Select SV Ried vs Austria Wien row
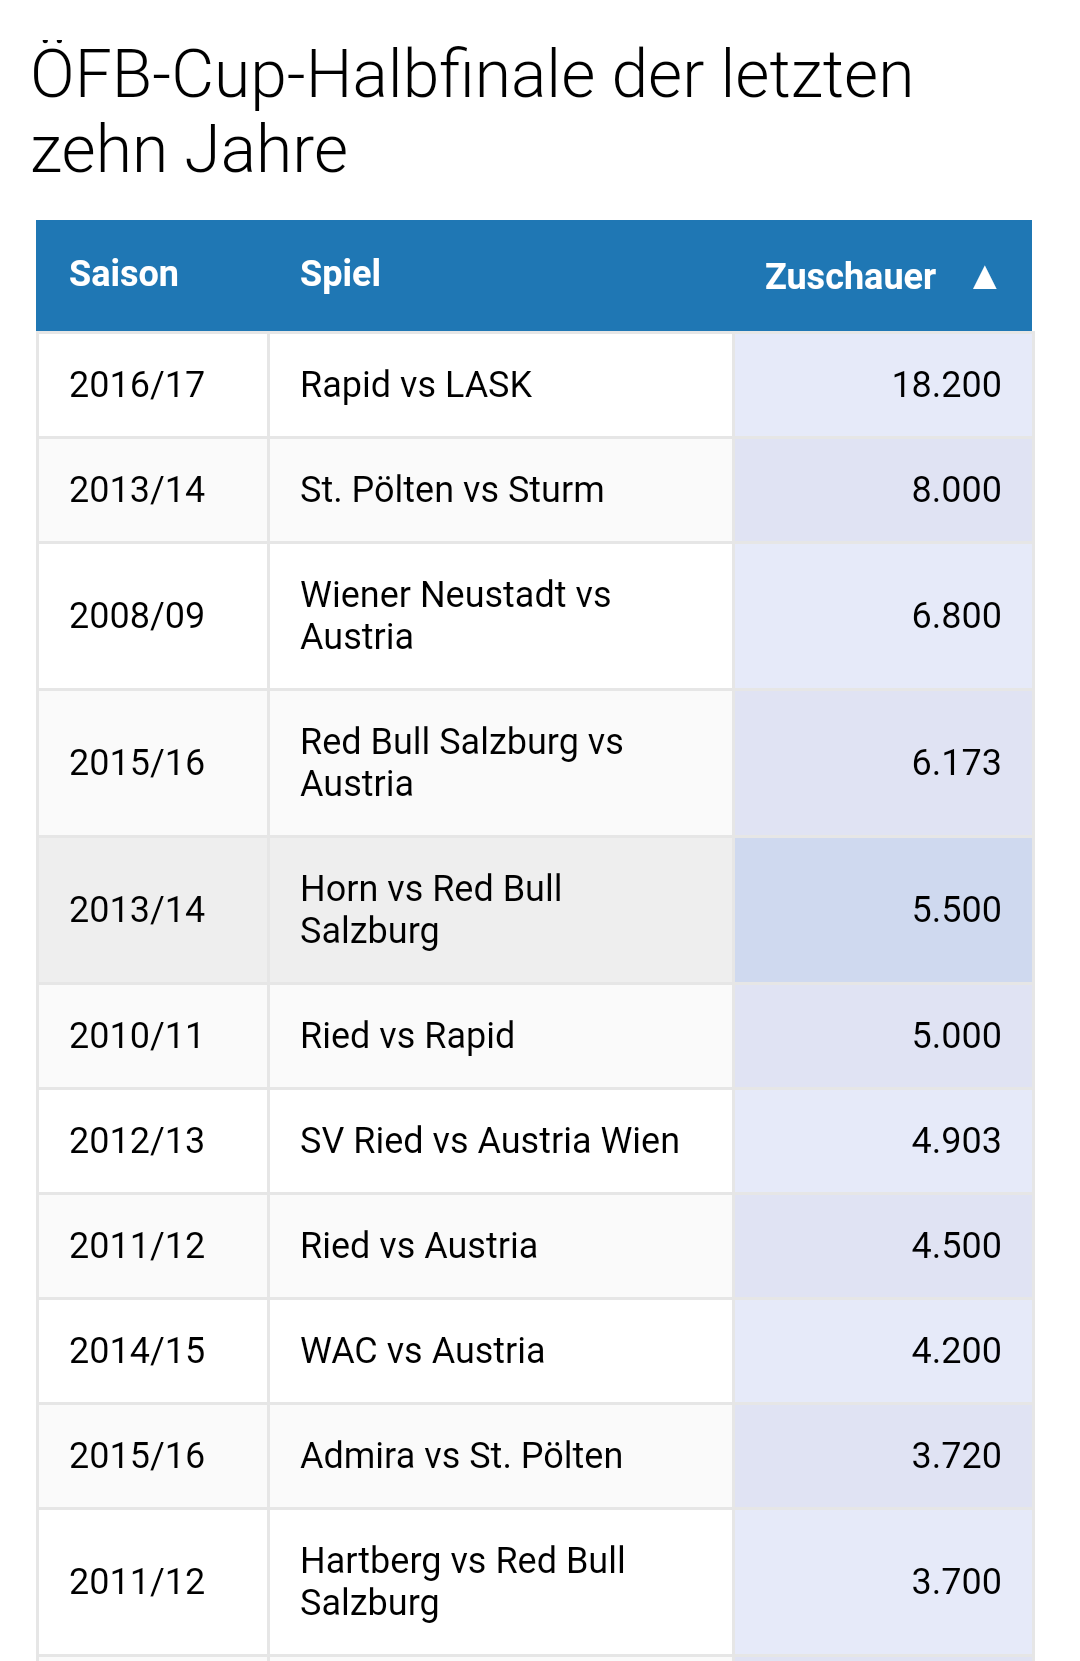 tap(535, 1141)
